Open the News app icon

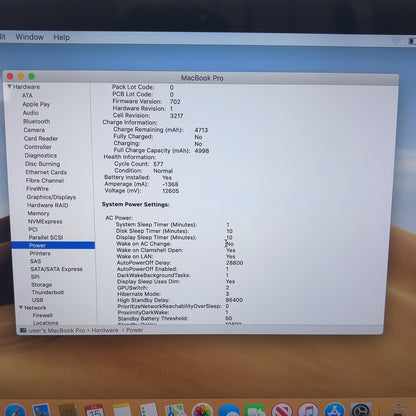(x=282, y=410)
